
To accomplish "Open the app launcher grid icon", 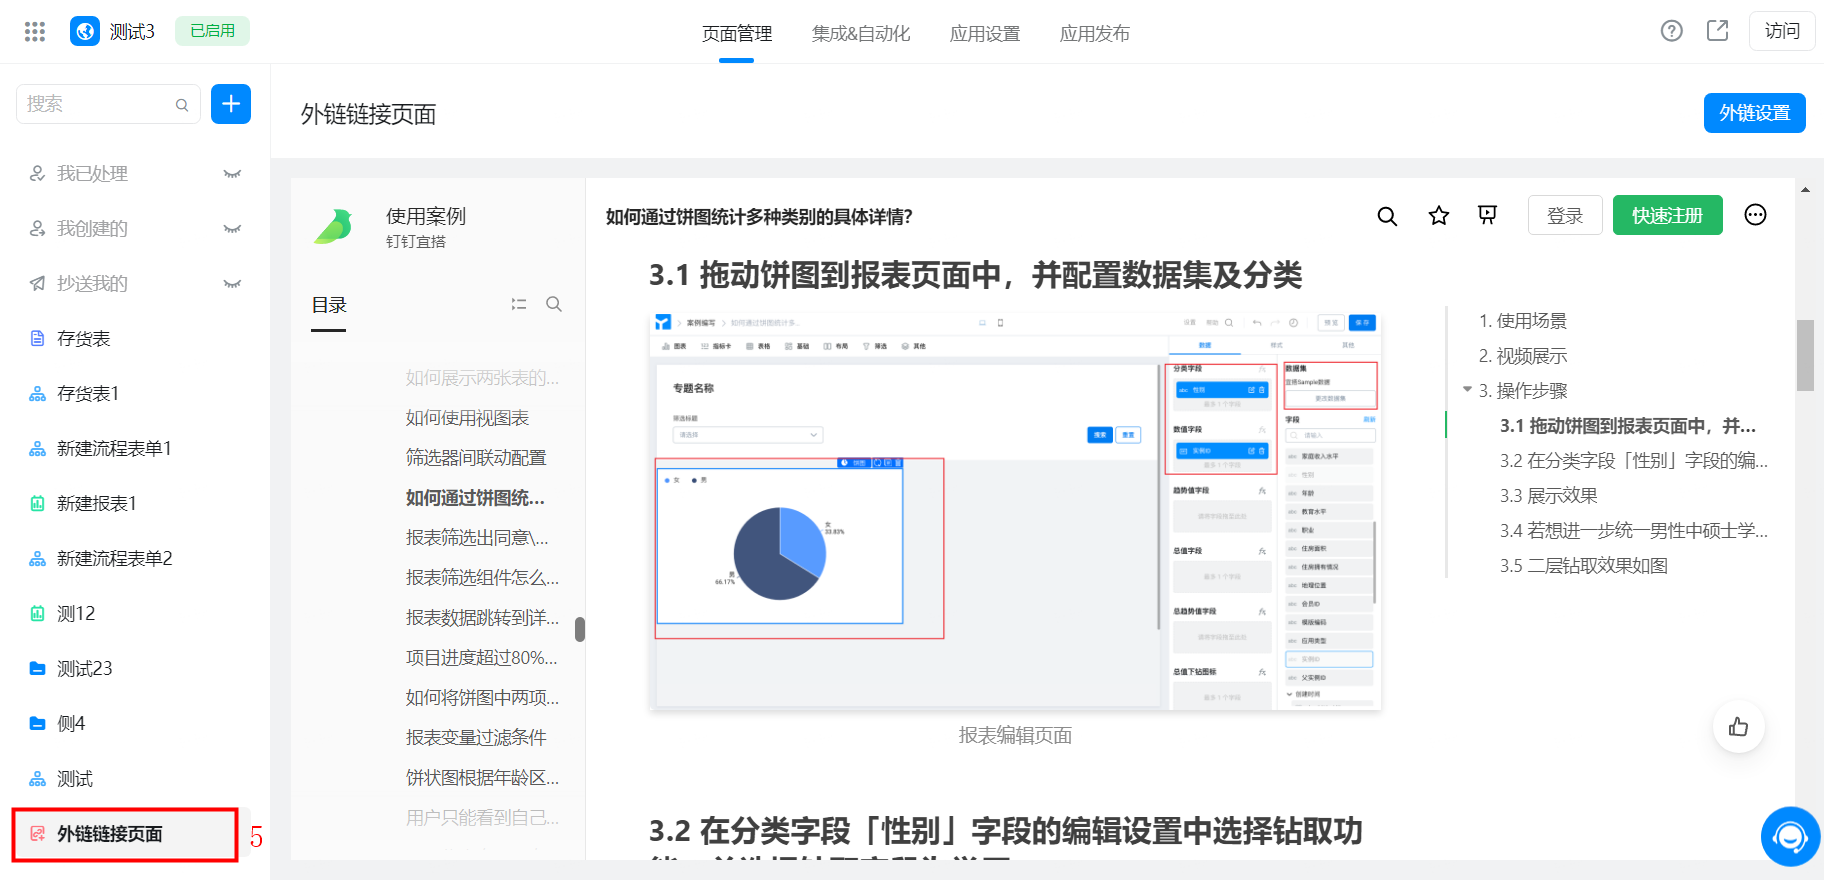I will [x=35, y=32].
